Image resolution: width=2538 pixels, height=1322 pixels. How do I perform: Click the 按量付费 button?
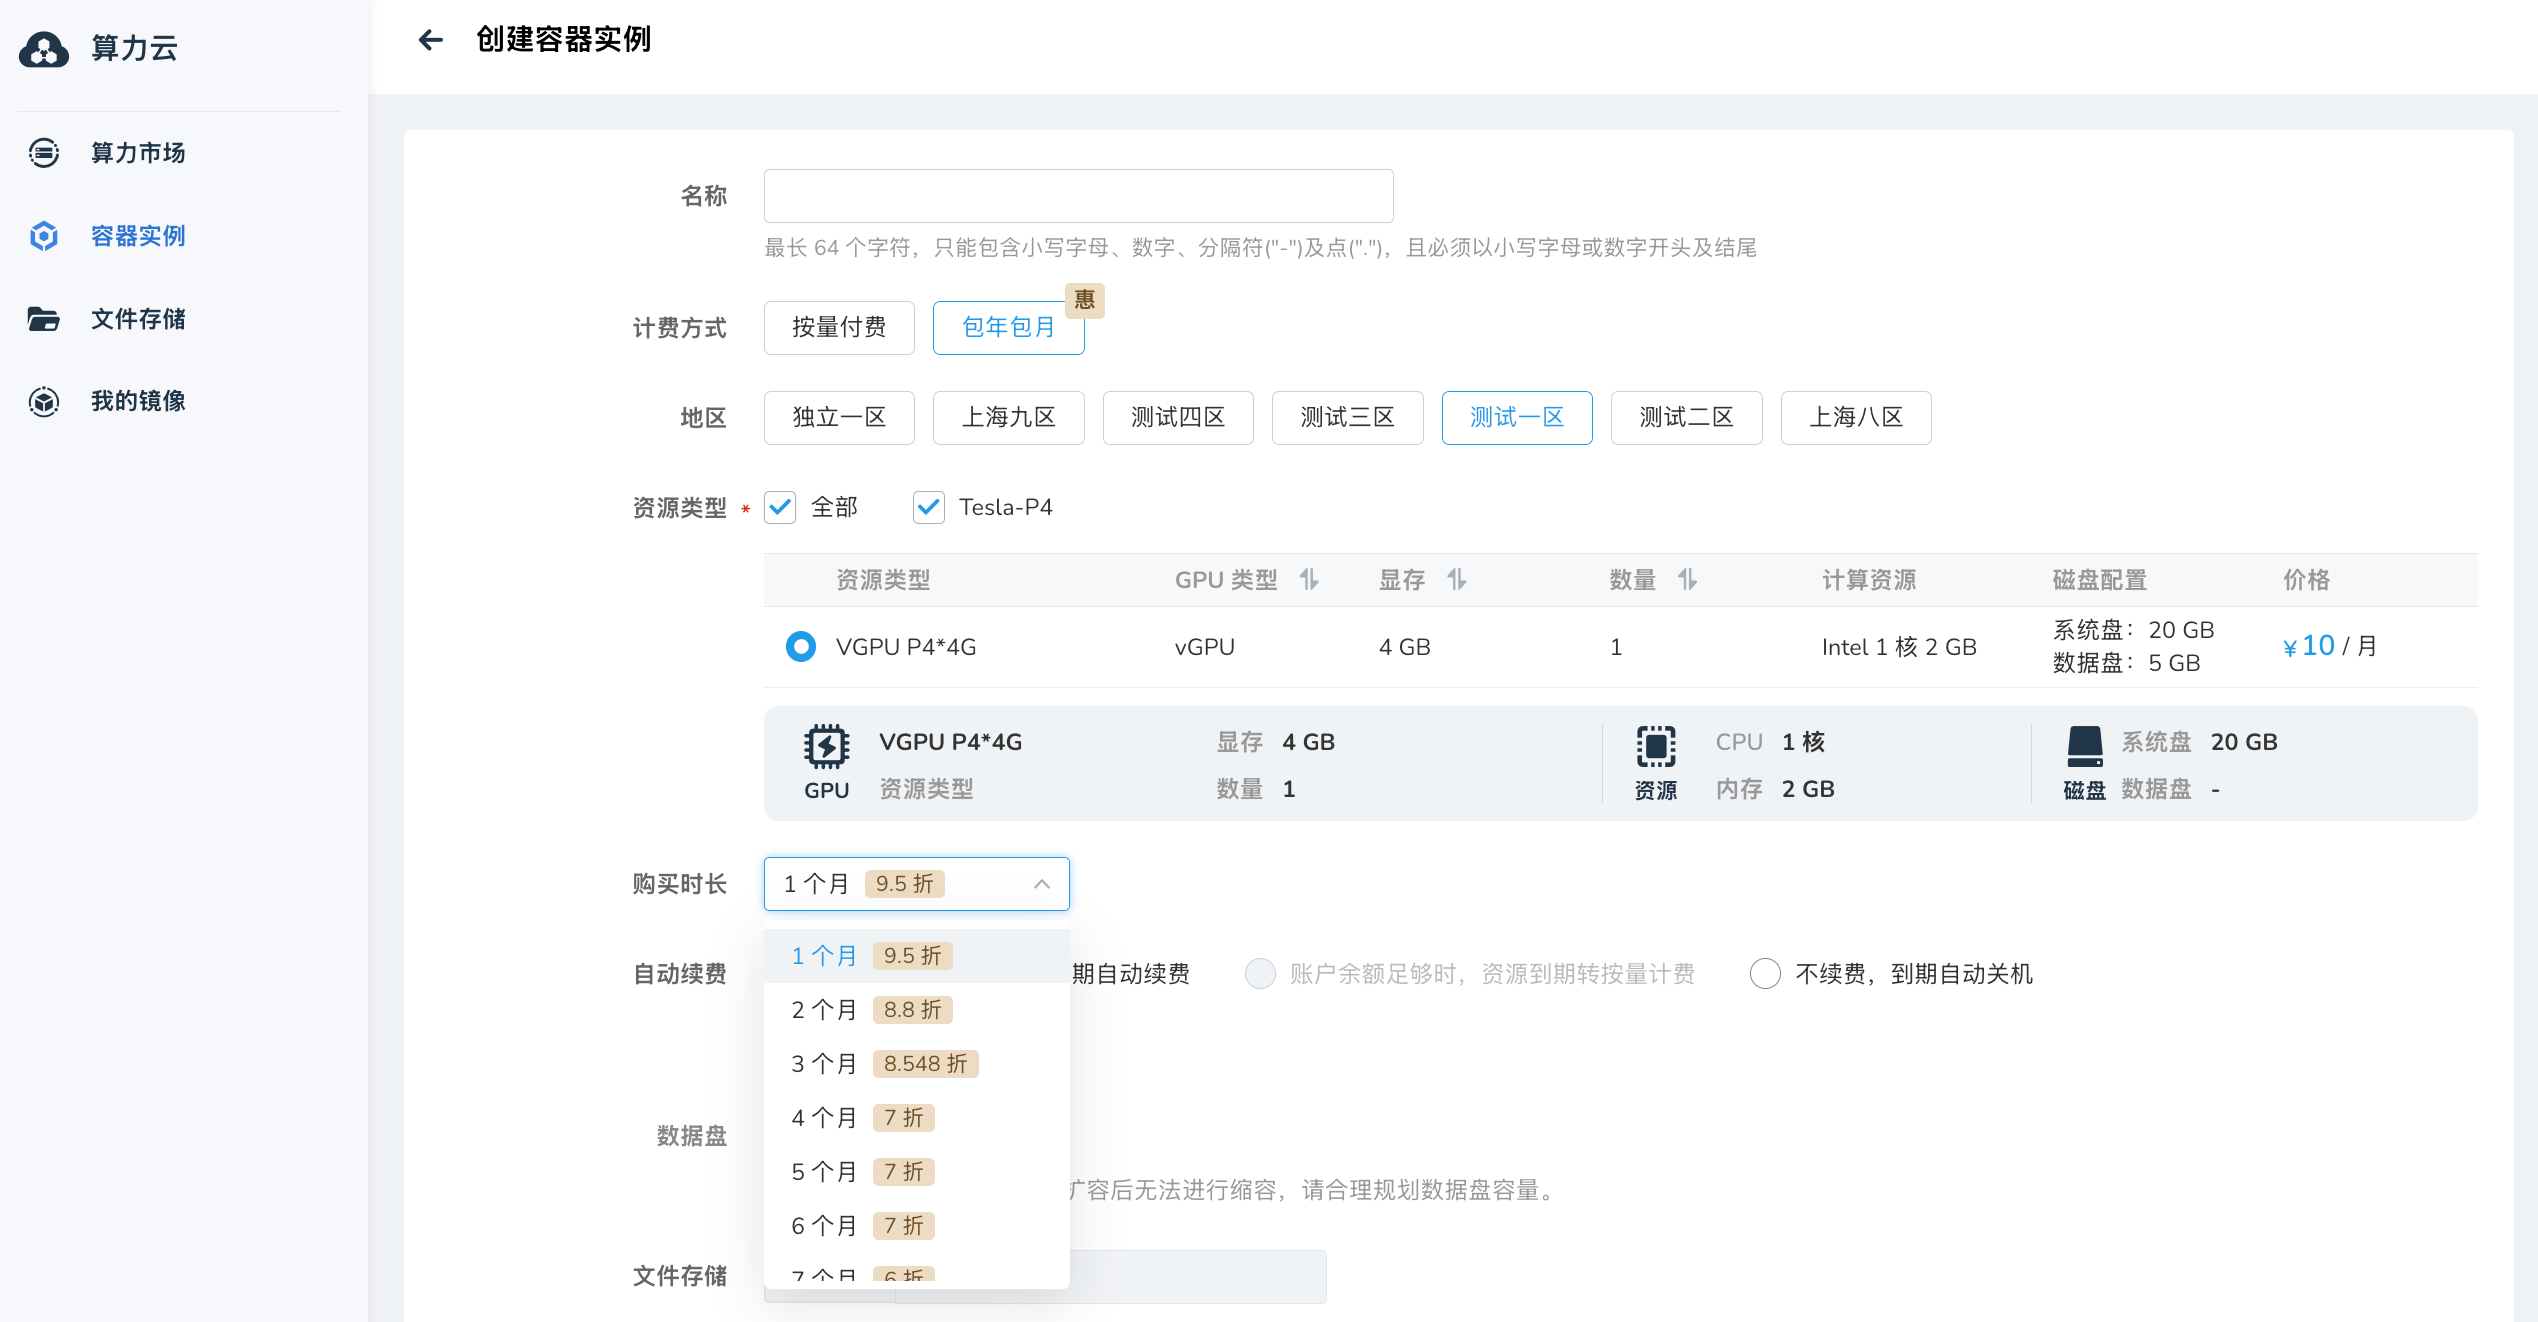[839, 327]
